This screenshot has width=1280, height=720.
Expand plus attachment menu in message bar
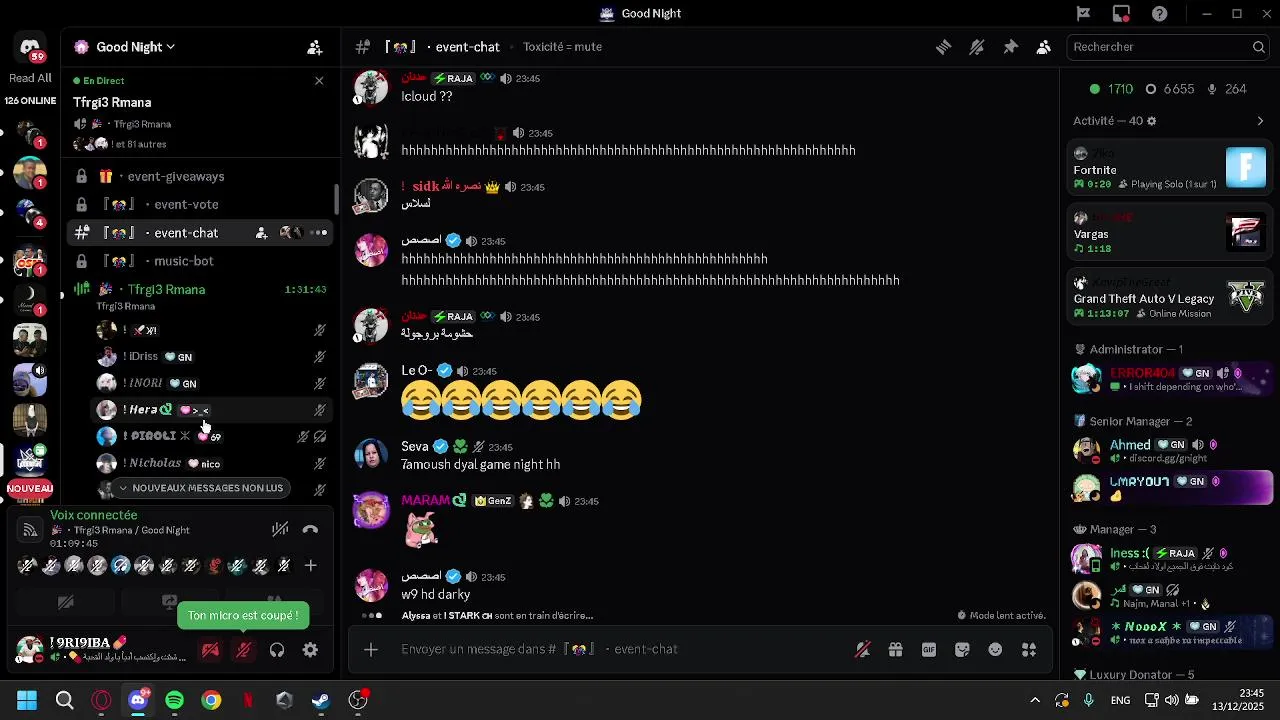coord(370,650)
